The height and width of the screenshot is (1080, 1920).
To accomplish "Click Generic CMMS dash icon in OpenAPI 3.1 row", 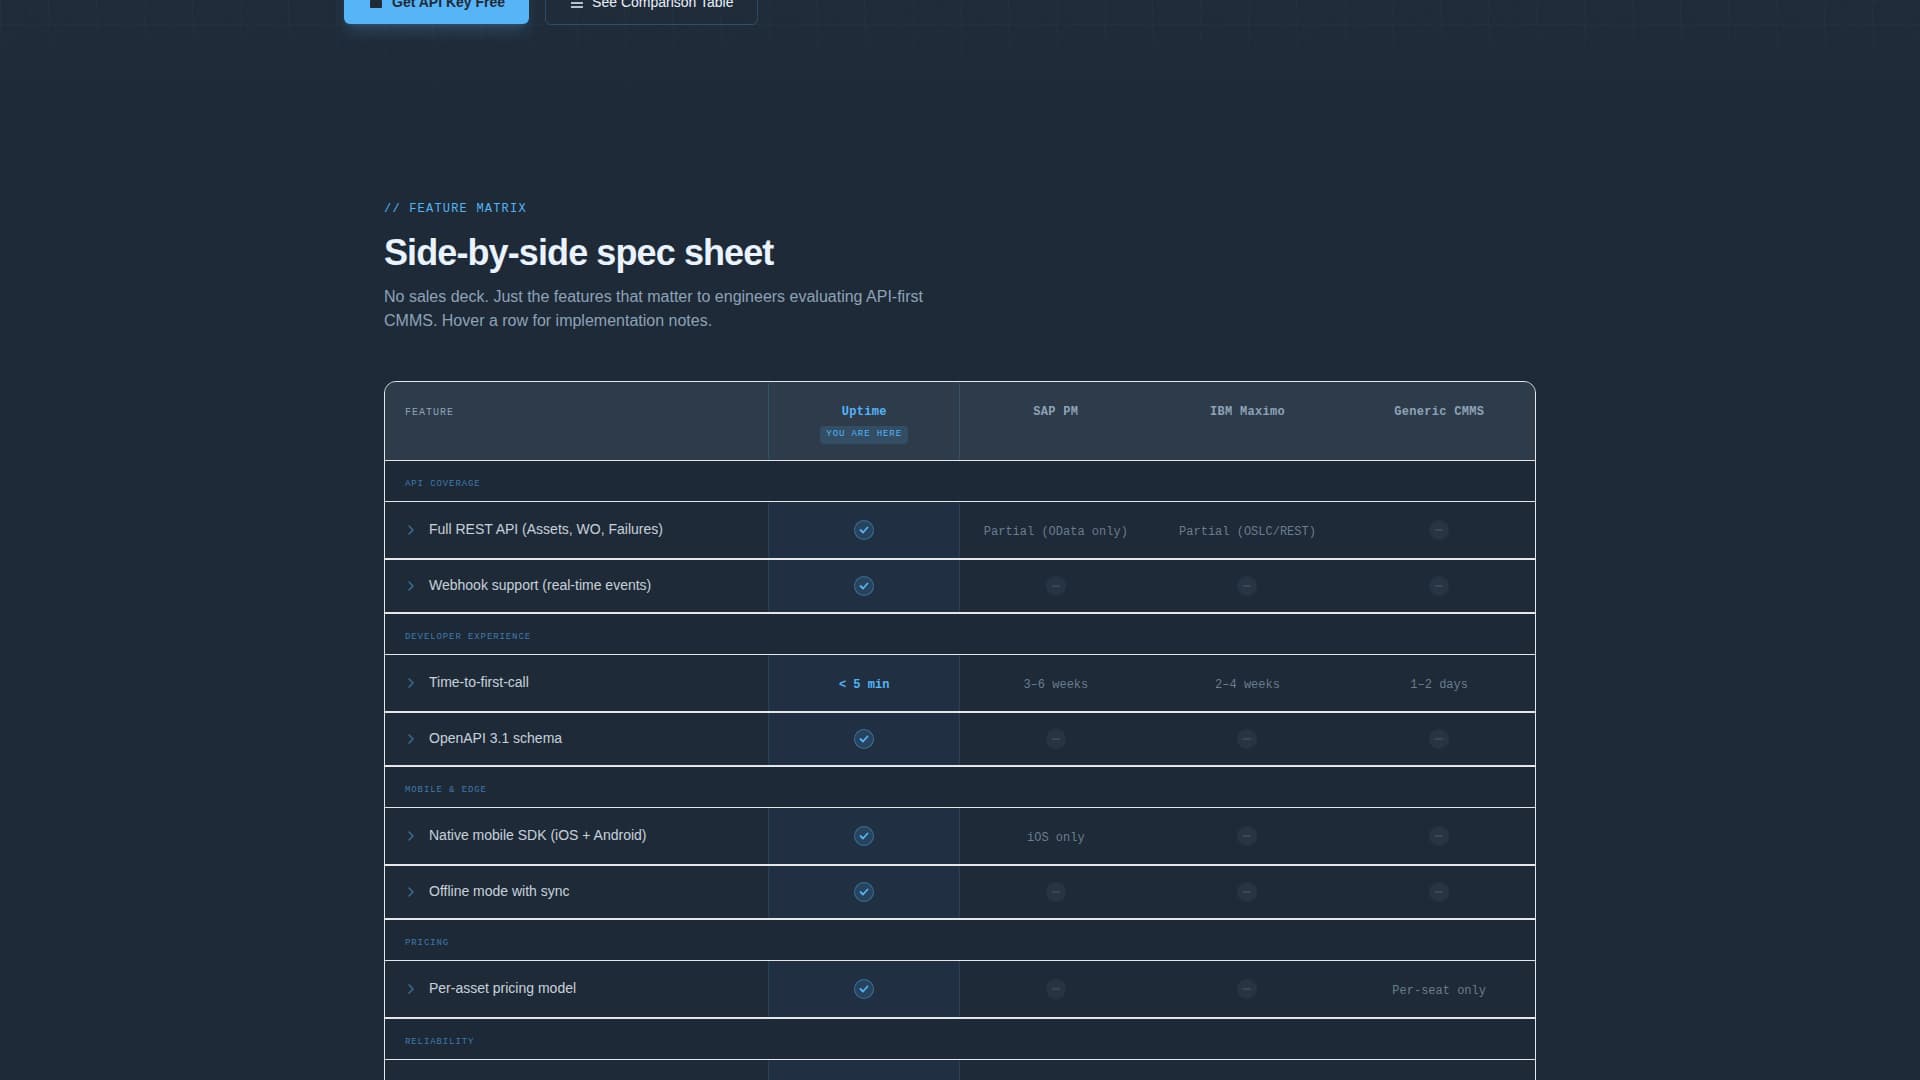I will pyautogui.click(x=1439, y=739).
